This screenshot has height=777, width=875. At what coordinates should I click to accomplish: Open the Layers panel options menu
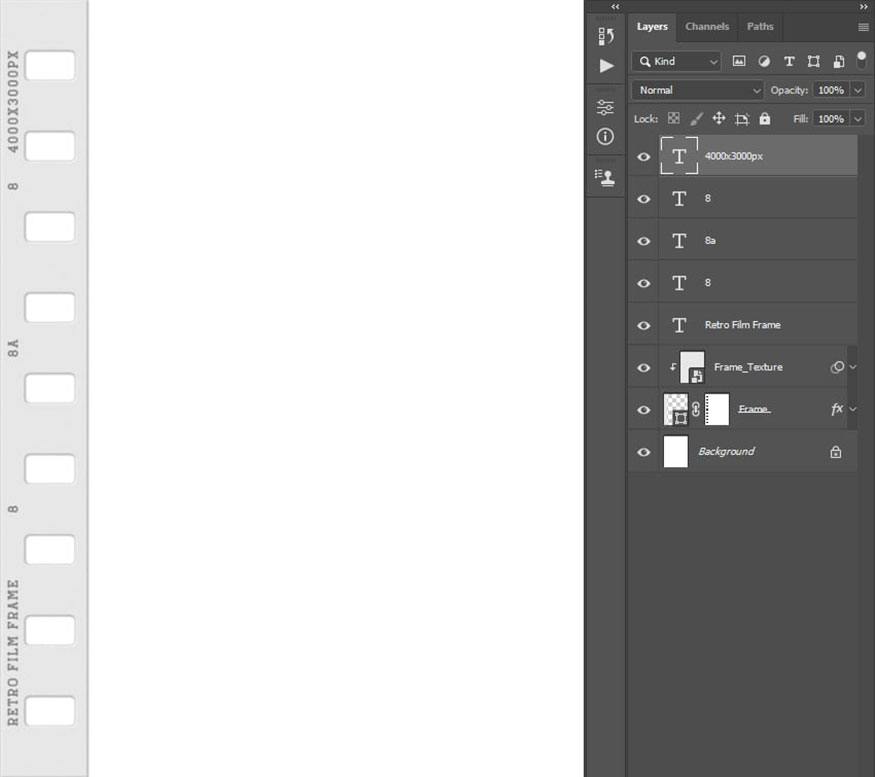pyautogui.click(x=863, y=27)
